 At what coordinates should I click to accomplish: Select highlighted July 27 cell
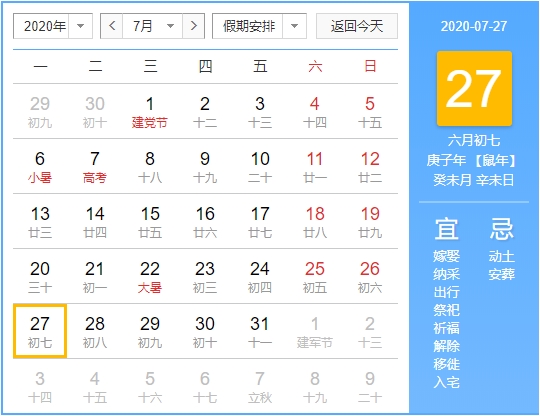(x=40, y=331)
